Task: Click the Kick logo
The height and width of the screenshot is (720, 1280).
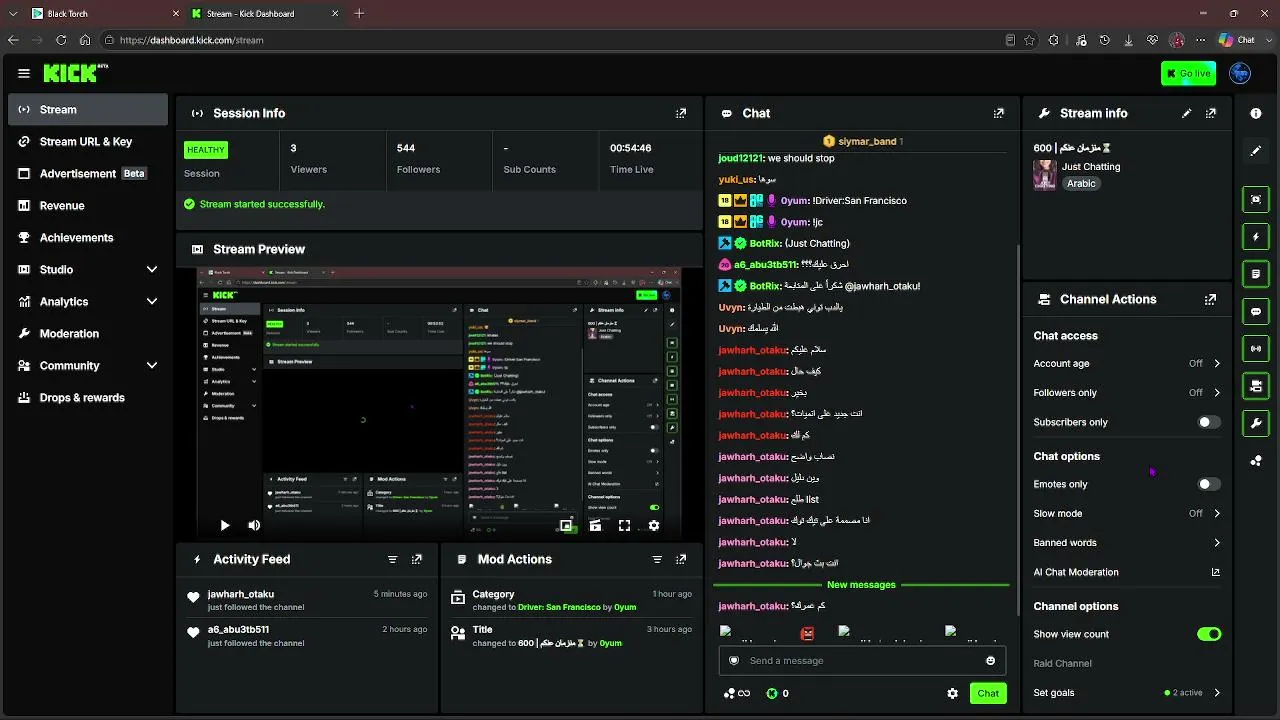Action: (x=76, y=73)
